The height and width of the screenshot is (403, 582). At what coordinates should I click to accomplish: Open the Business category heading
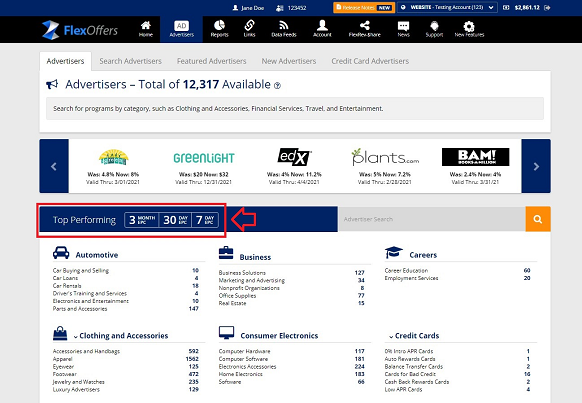(x=255, y=257)
